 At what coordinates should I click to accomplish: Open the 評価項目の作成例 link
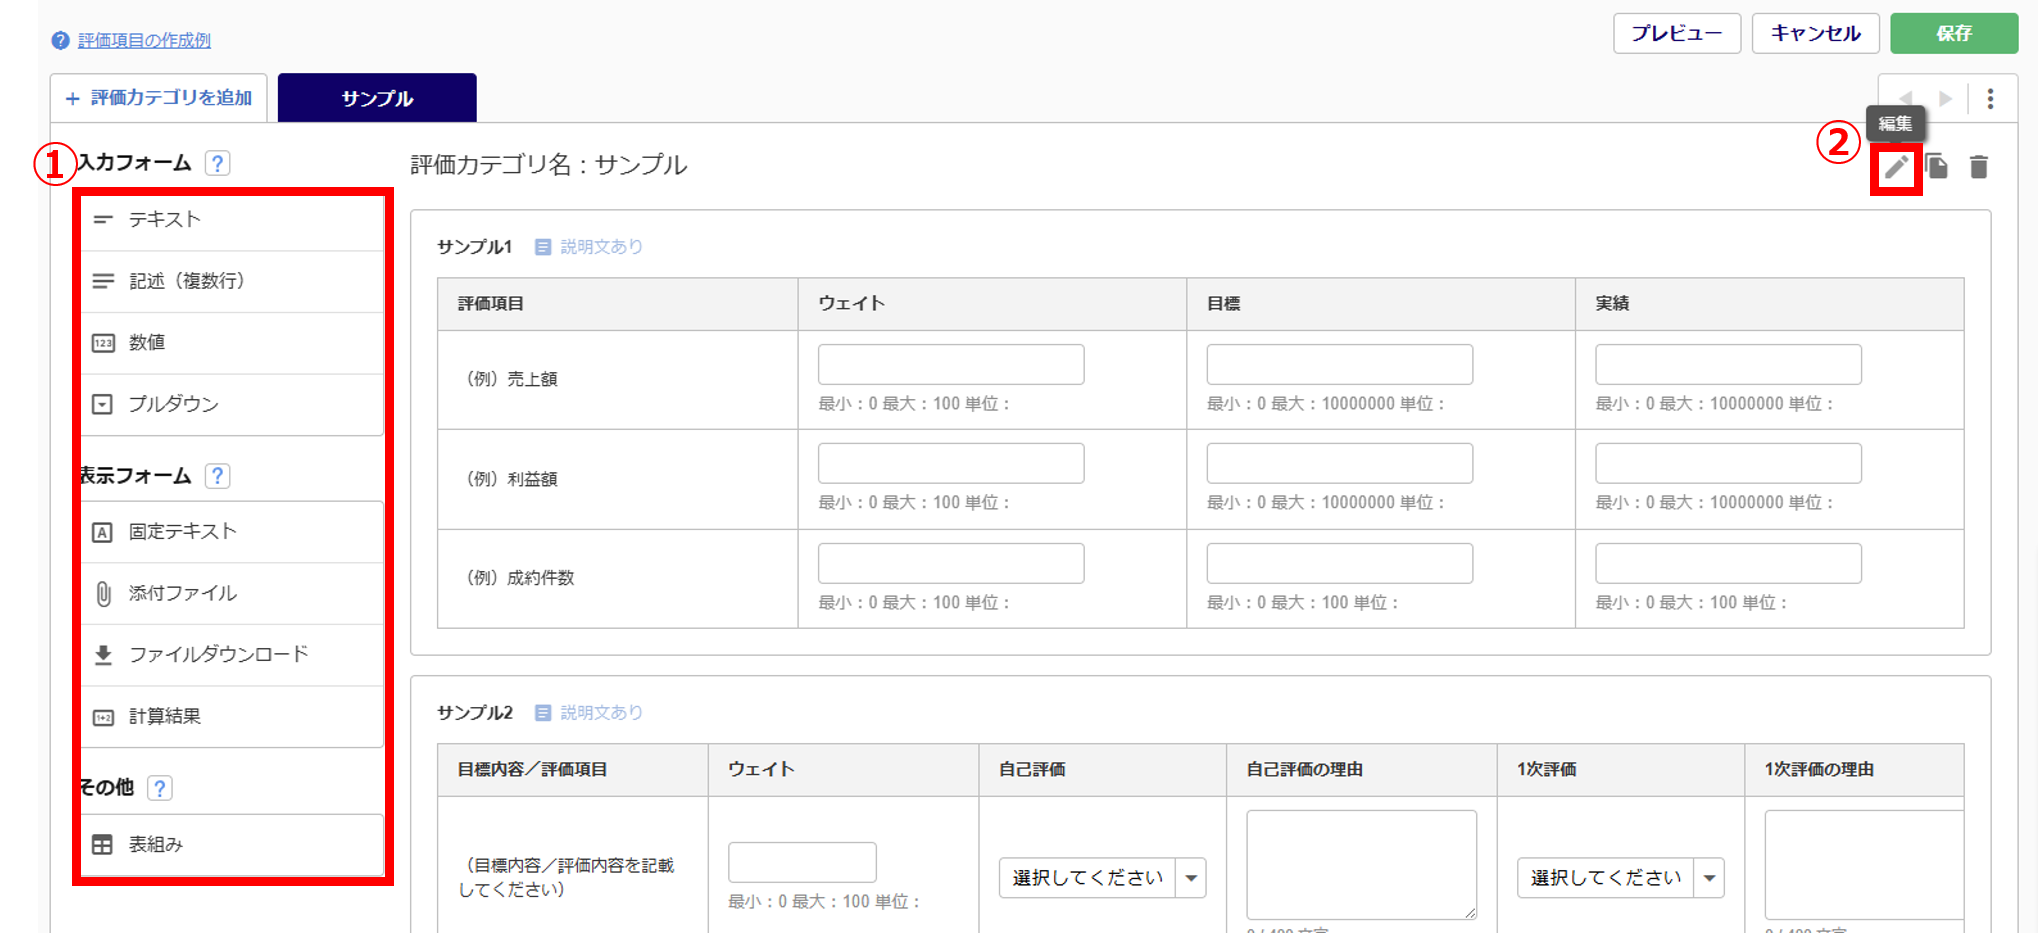click(x=144, y=40)
